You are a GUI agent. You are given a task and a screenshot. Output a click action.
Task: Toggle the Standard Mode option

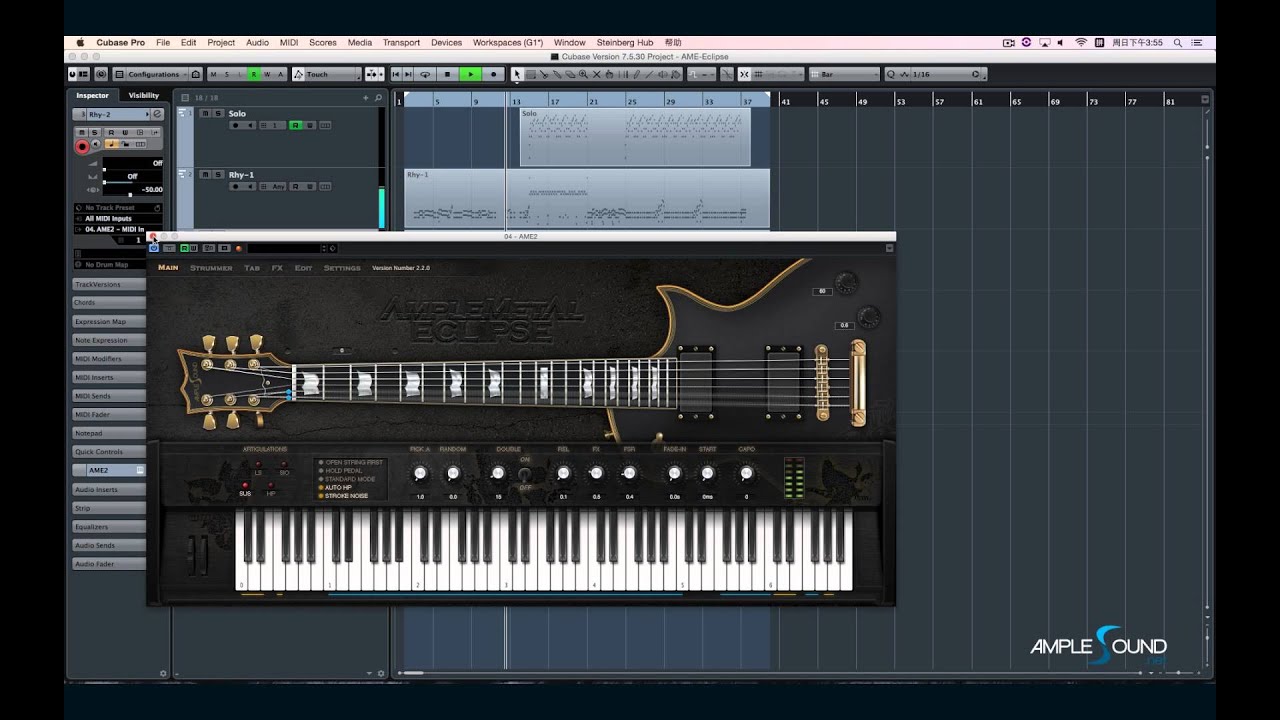(x=347, y=479)
